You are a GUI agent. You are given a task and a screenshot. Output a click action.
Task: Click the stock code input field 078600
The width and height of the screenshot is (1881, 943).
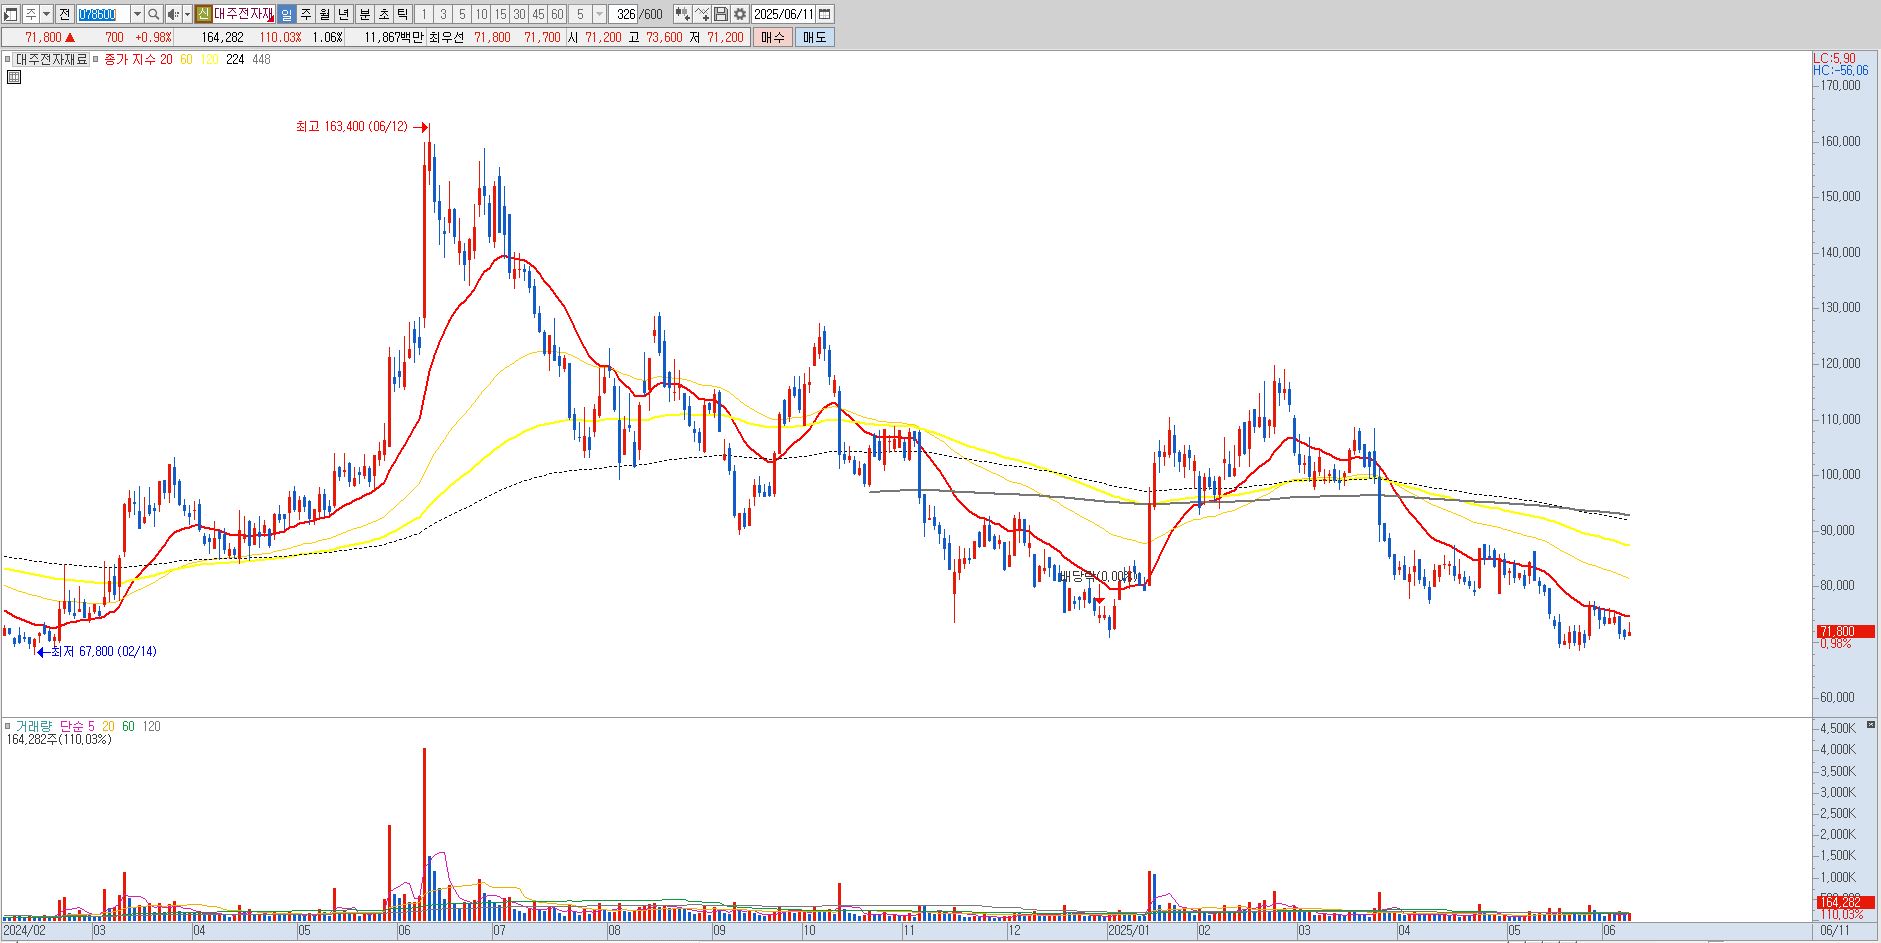pyautogui.click(x=103, y=14)
